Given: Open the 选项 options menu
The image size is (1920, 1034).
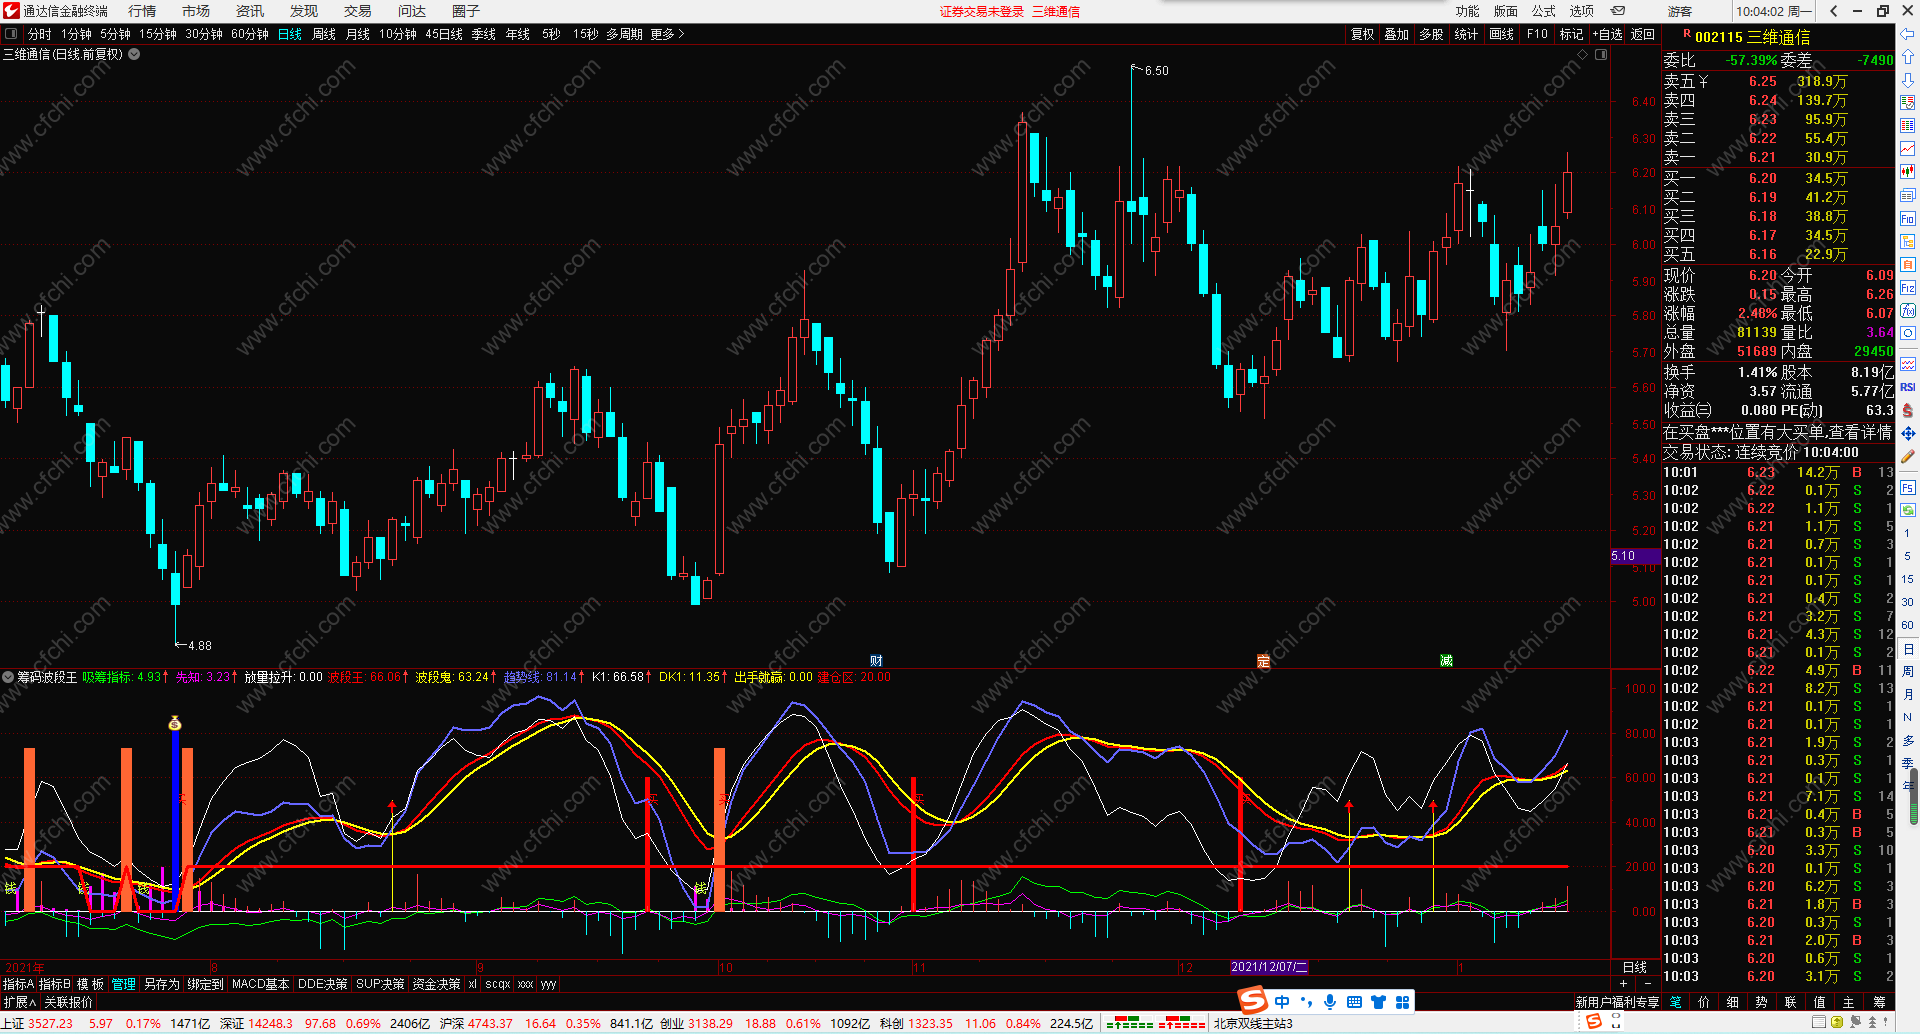Looking at the screenshot, I should click(x=1581, y=11).
